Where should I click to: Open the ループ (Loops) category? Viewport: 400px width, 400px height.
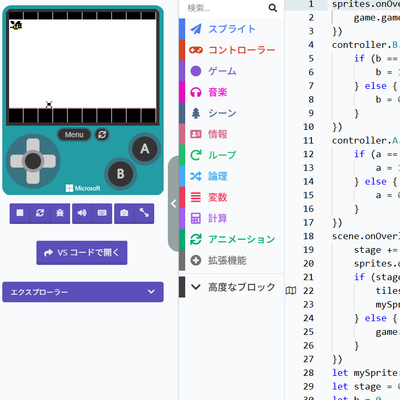(x=232, y=155)
